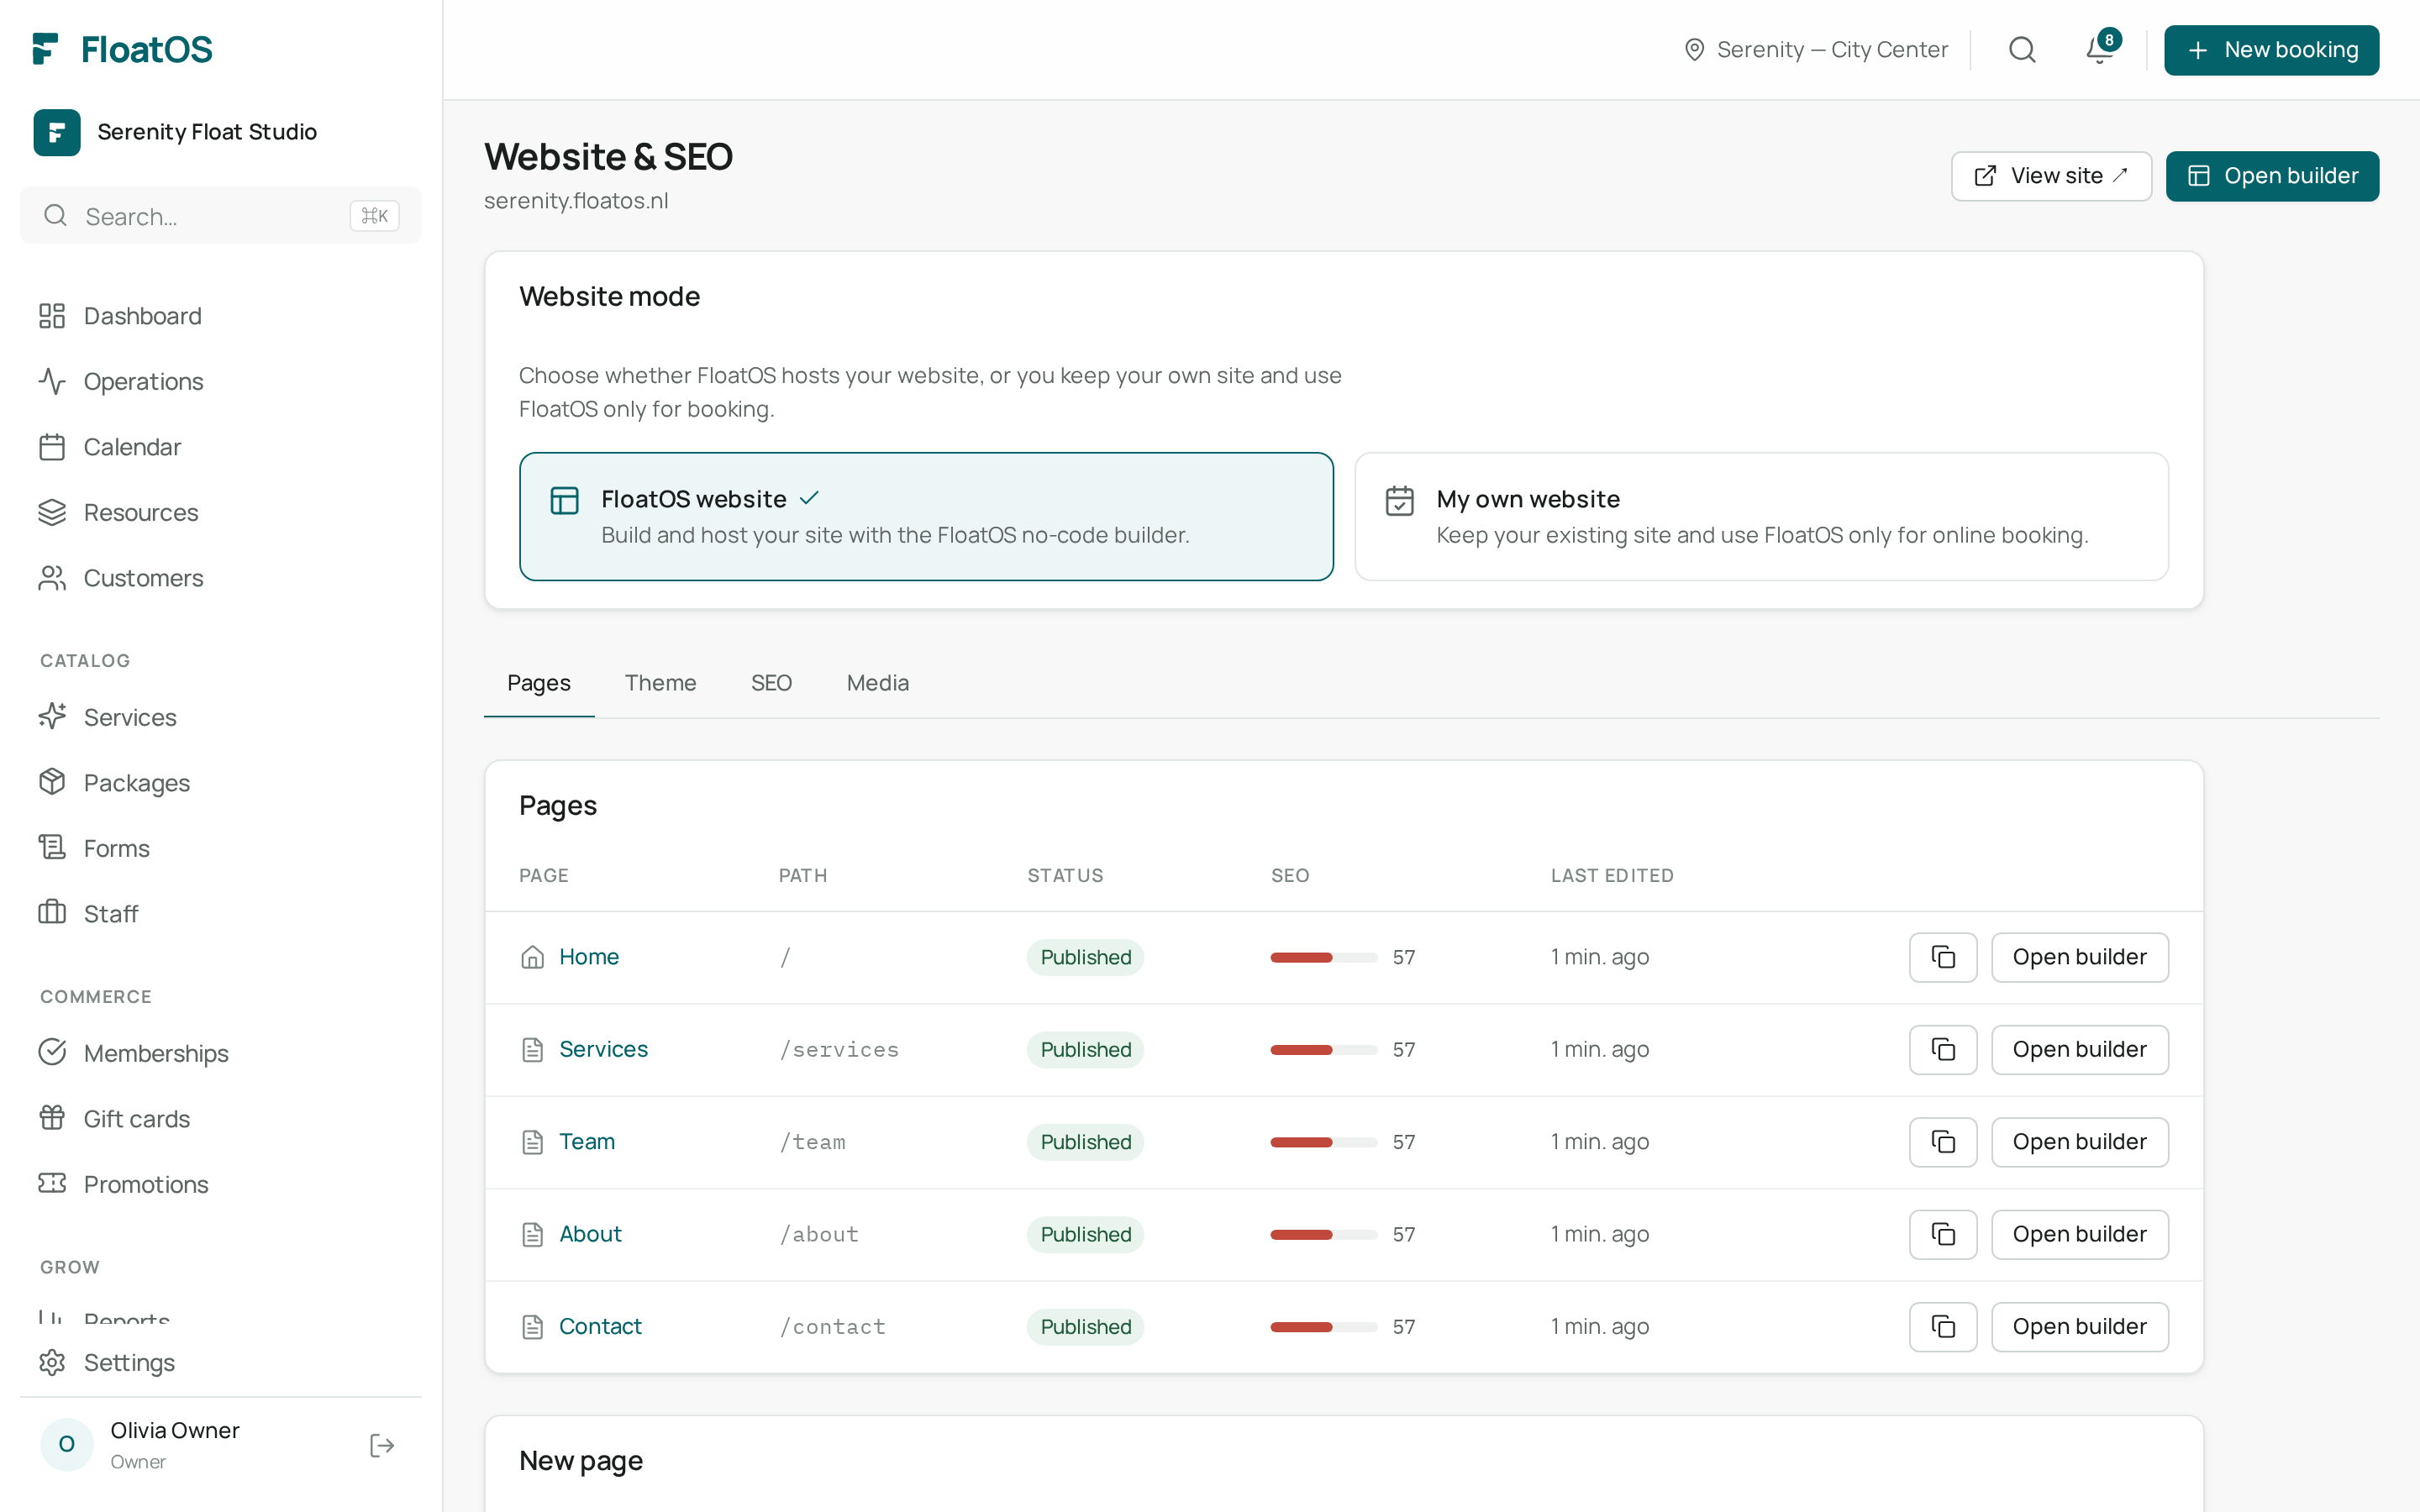Open builder for the Services page
Screen dimensions: 2420x1512
click(2079, 1049)
